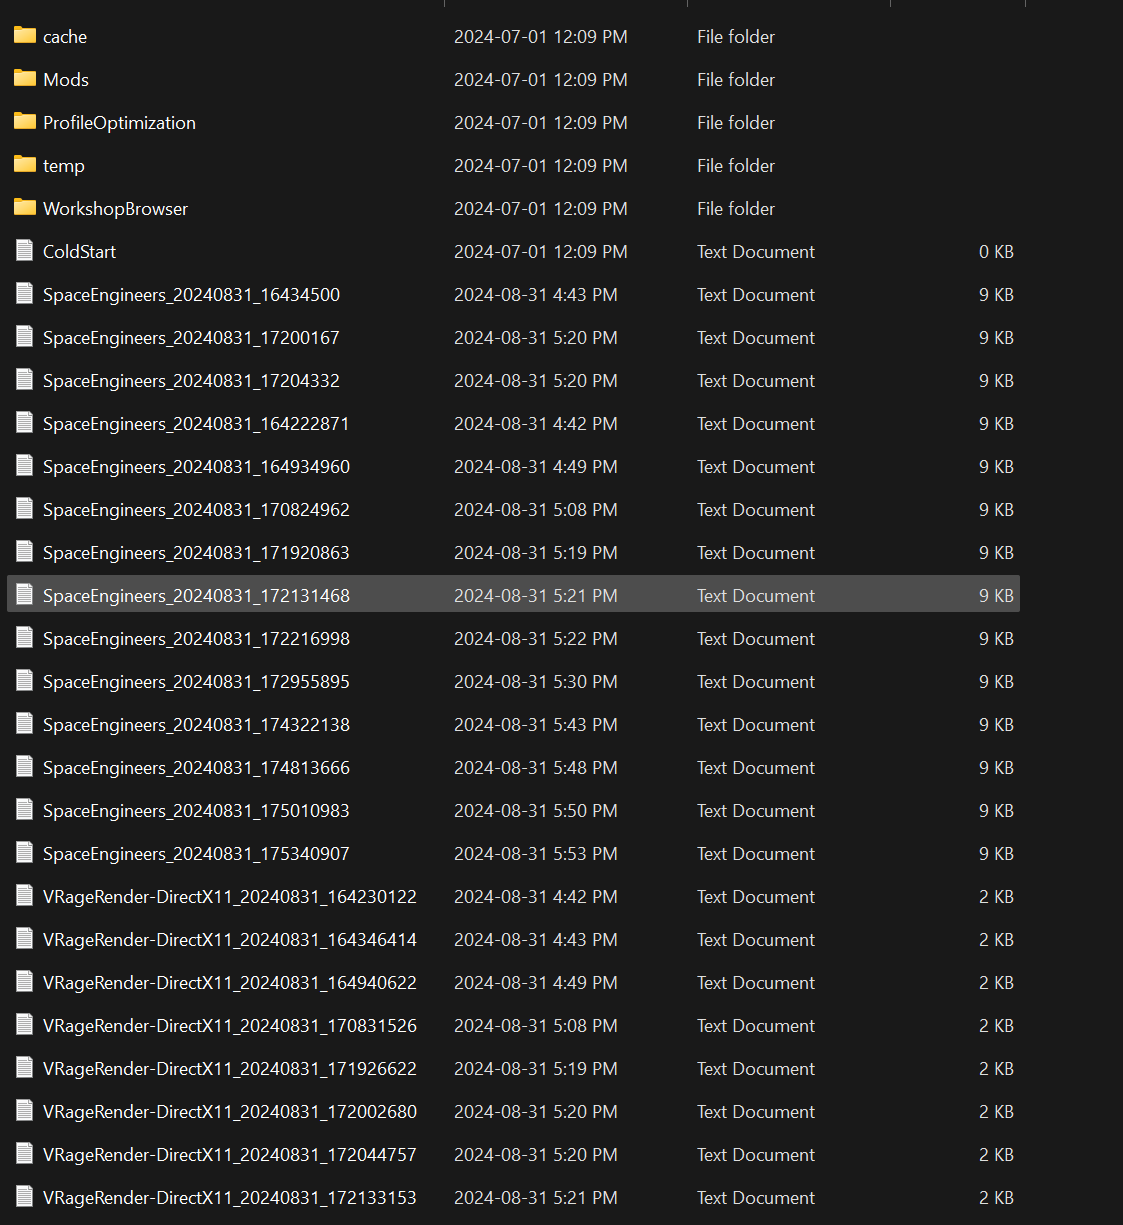Click file icon of SpaceEngineers_20240831_171920863

pos(25,551)
